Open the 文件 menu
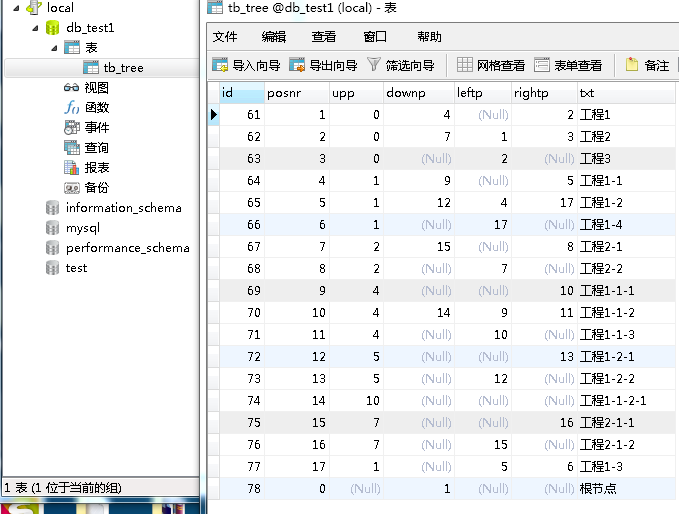Viewport: 679px width, 514px height. [225, 37]
